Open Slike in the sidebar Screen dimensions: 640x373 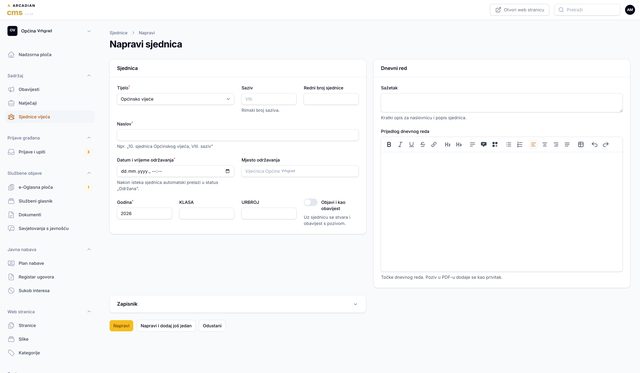50,339
